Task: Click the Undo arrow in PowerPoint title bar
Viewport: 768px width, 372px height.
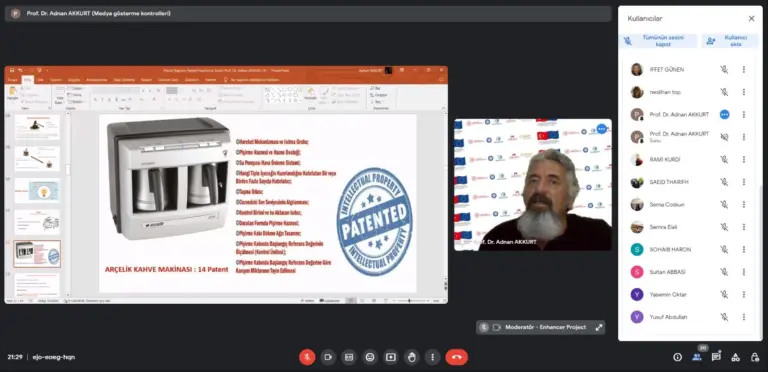Action: tap(20, 70)
